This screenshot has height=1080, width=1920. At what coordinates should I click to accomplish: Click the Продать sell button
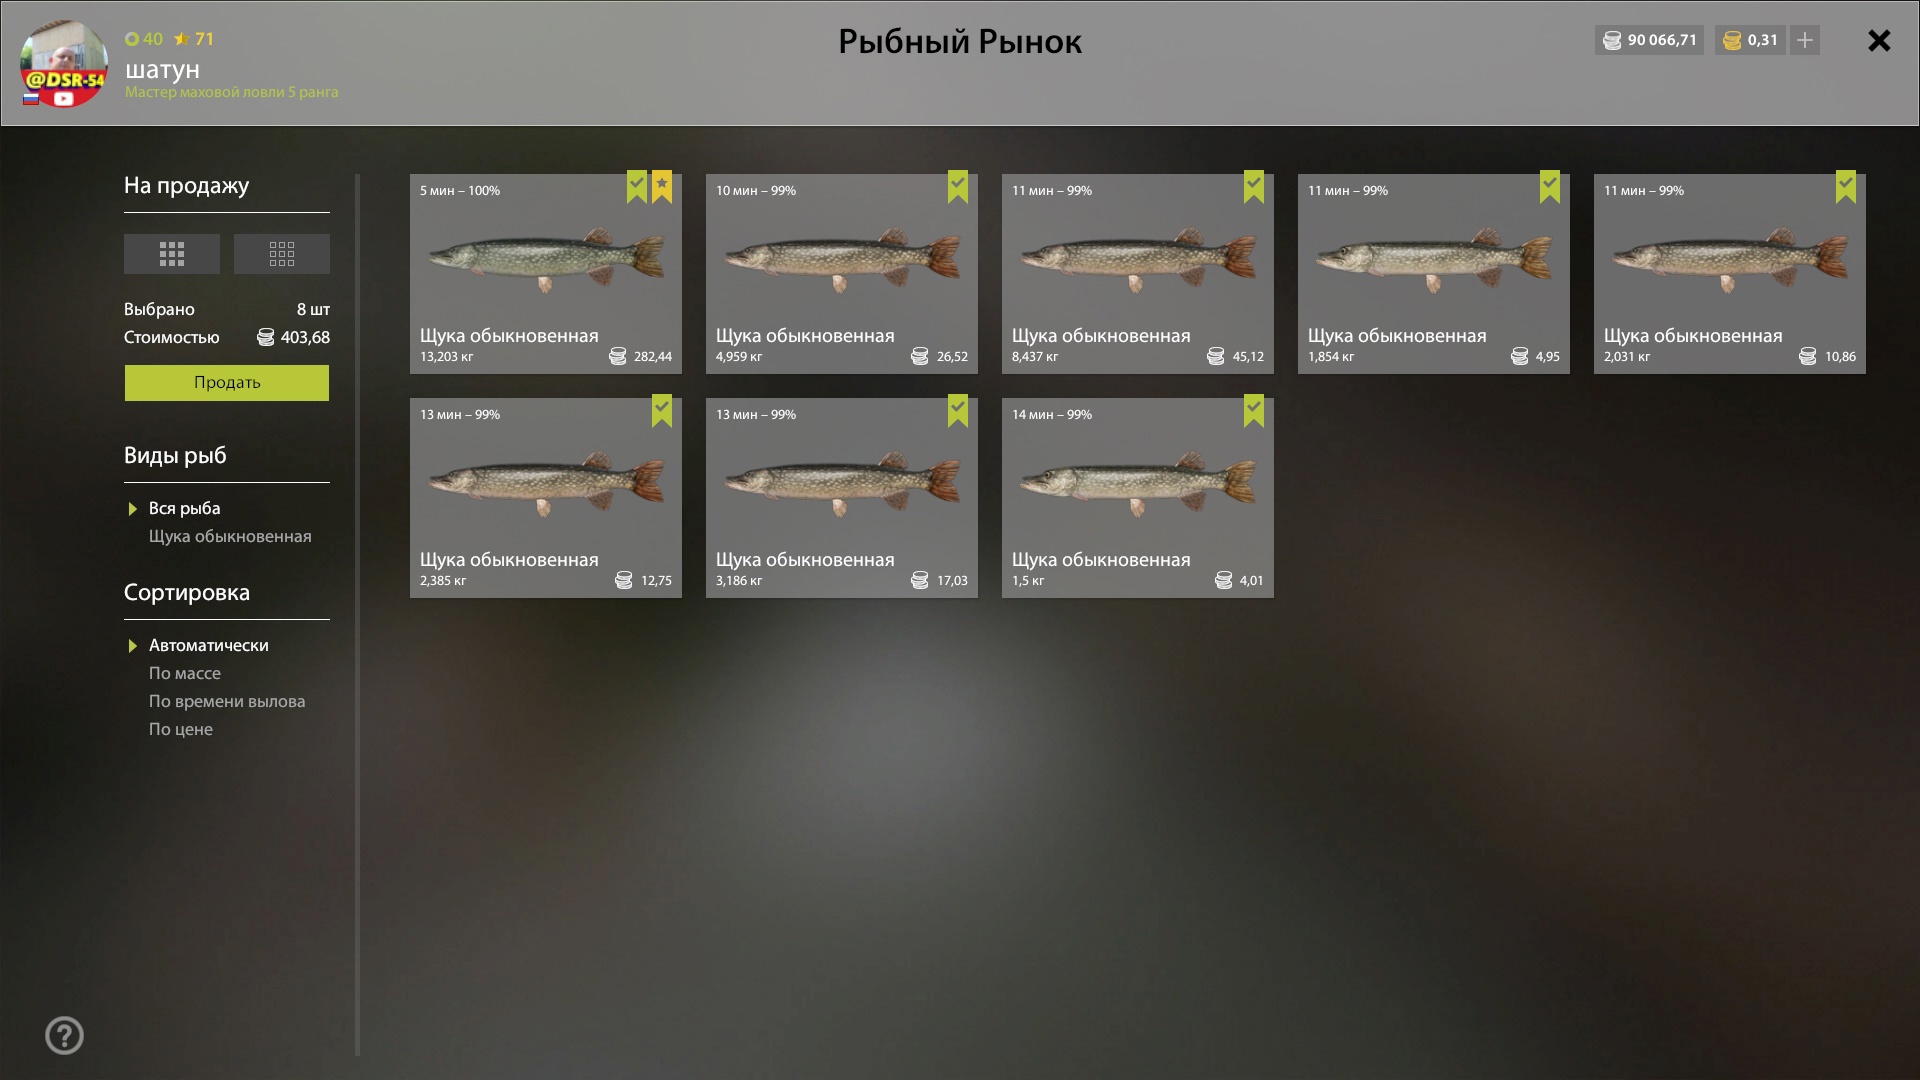(x=227, y=383)
